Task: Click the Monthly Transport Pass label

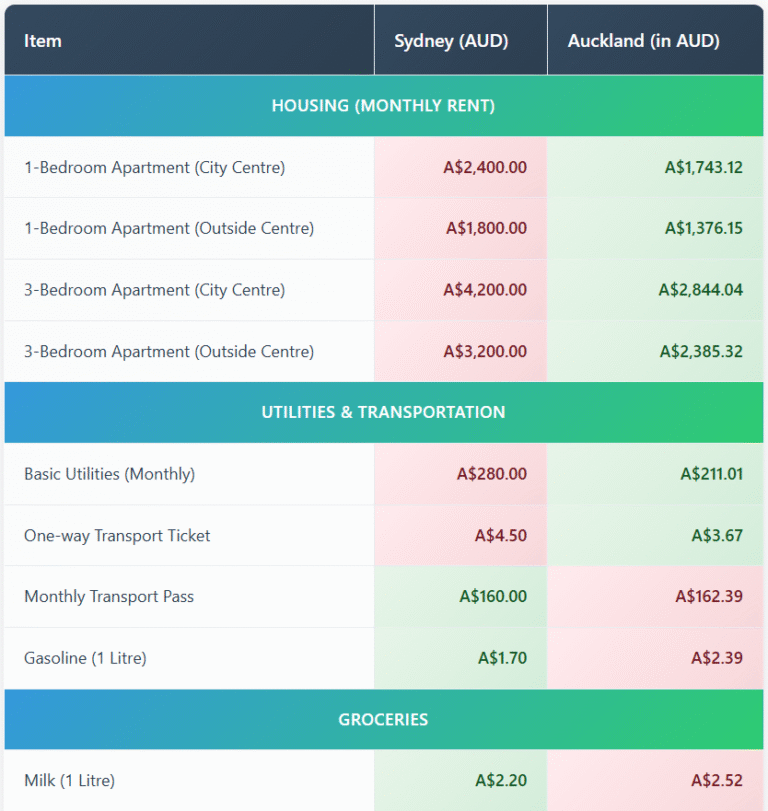Action: pyautogui.click(x=109, y=597)
